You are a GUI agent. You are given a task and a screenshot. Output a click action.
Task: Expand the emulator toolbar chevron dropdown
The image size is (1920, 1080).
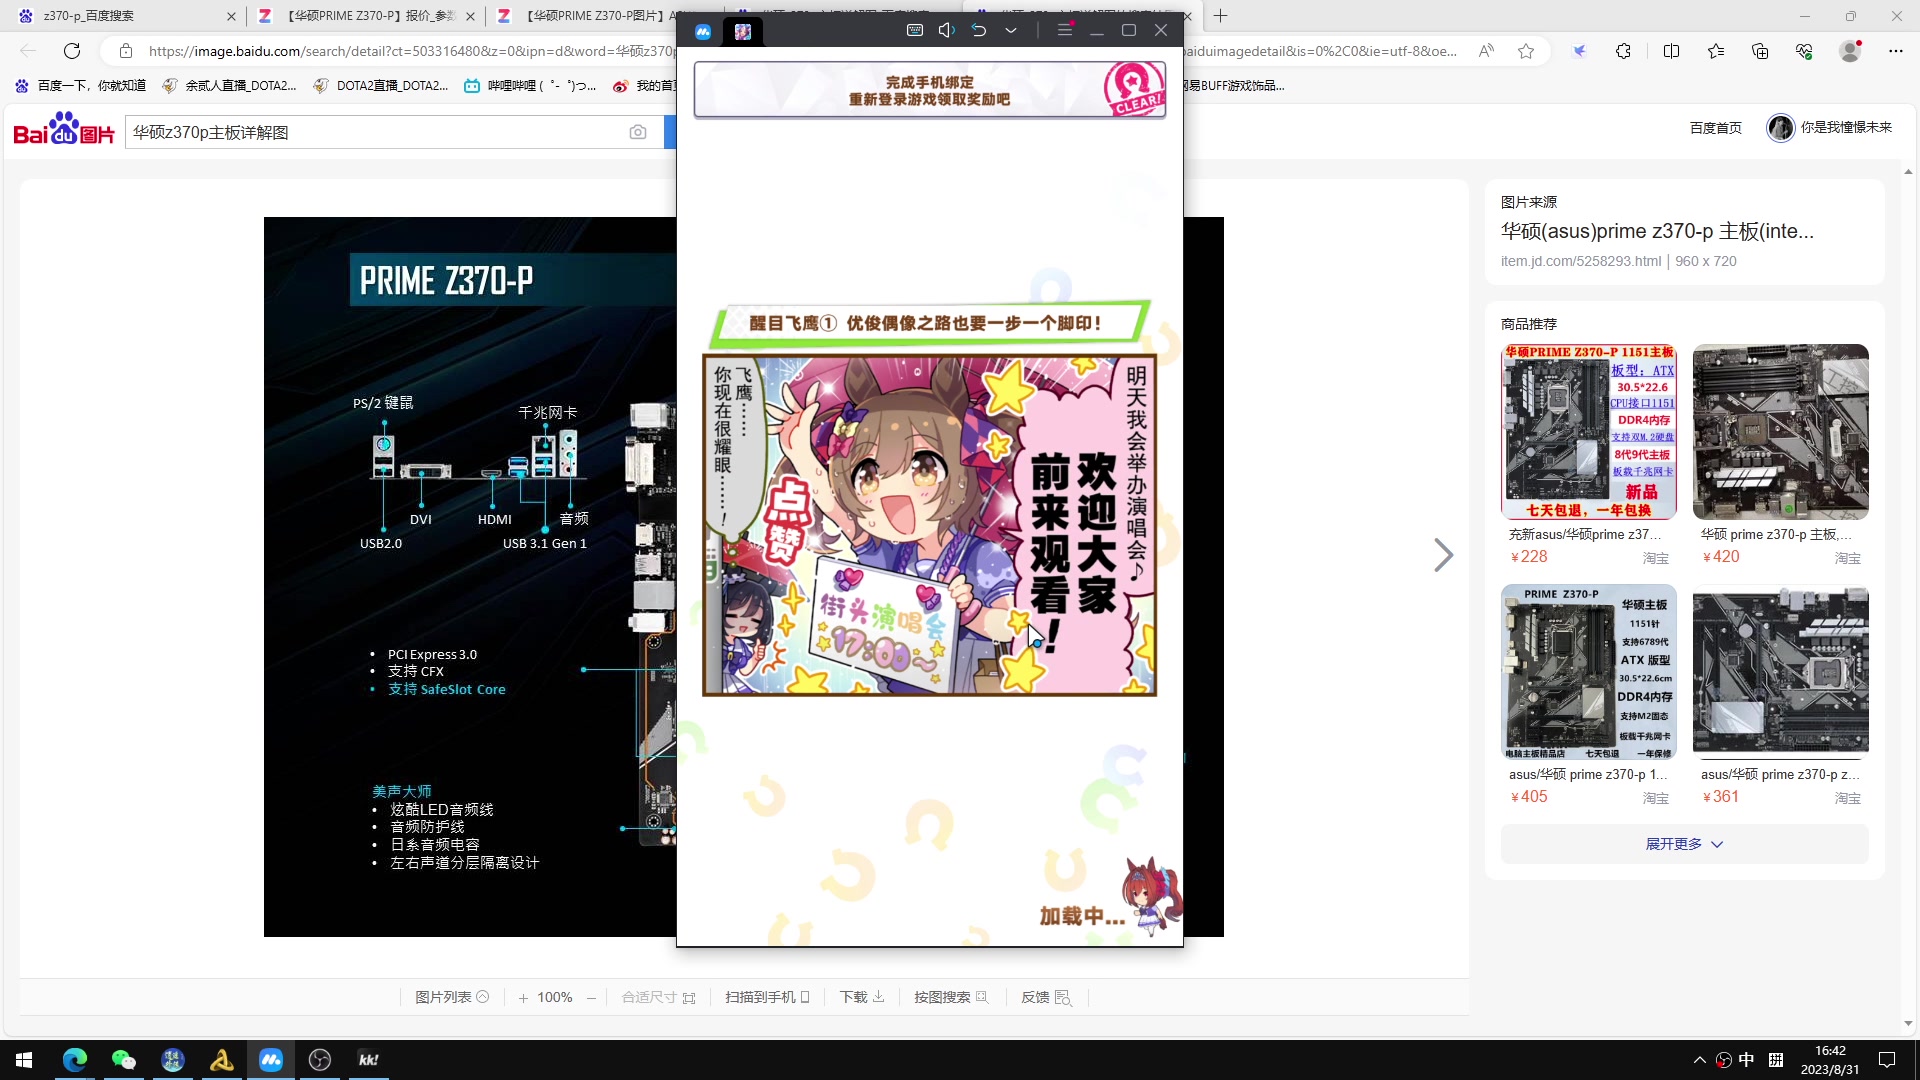(x=1011, y=30)
